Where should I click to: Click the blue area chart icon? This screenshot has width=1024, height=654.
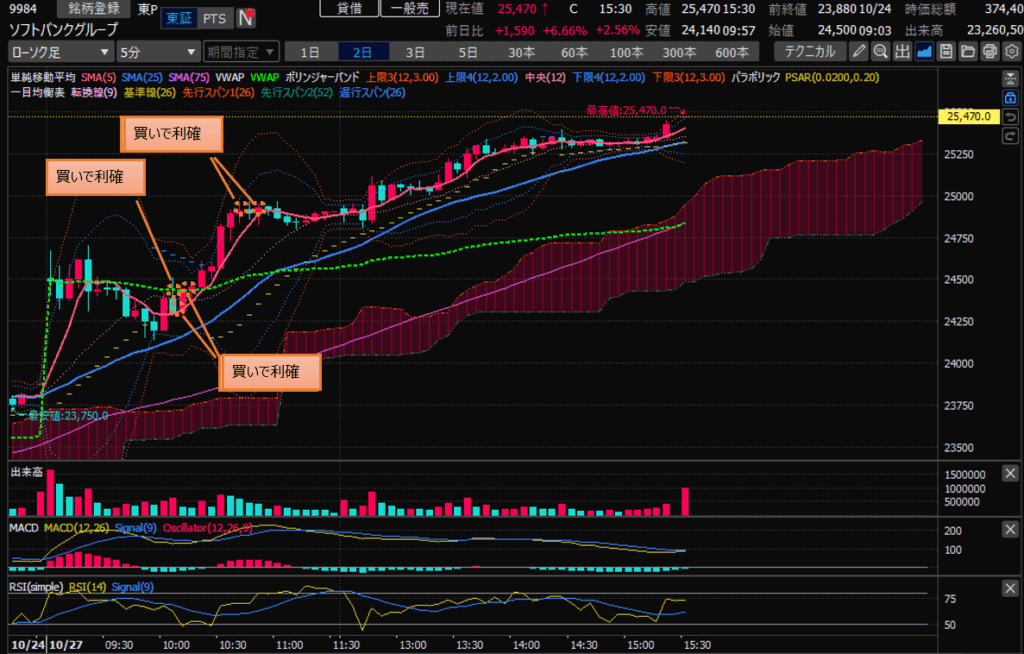point(924,51)
